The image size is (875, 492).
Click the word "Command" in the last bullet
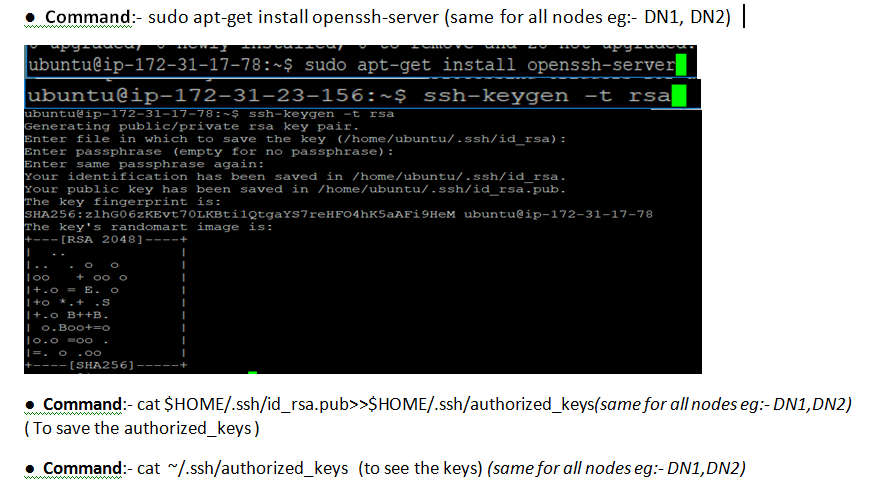82,469
